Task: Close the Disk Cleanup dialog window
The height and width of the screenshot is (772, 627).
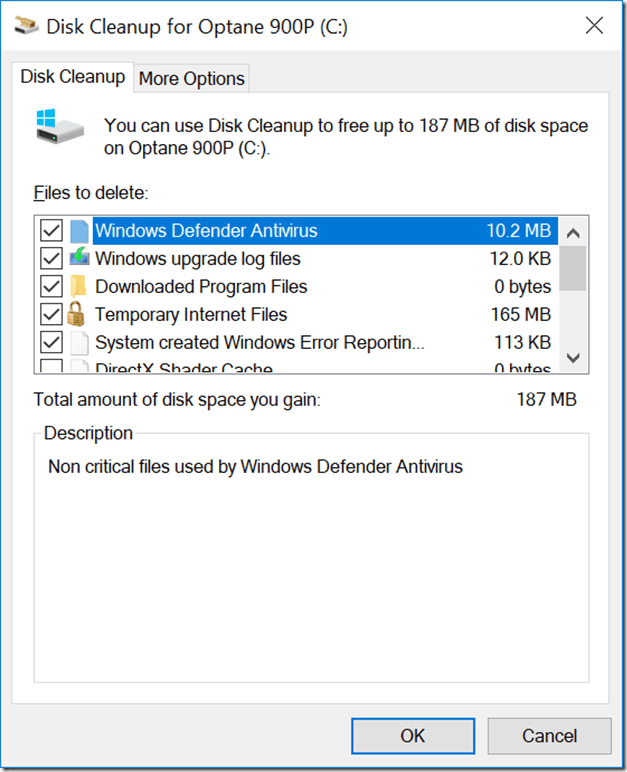Action: (594, 25)
